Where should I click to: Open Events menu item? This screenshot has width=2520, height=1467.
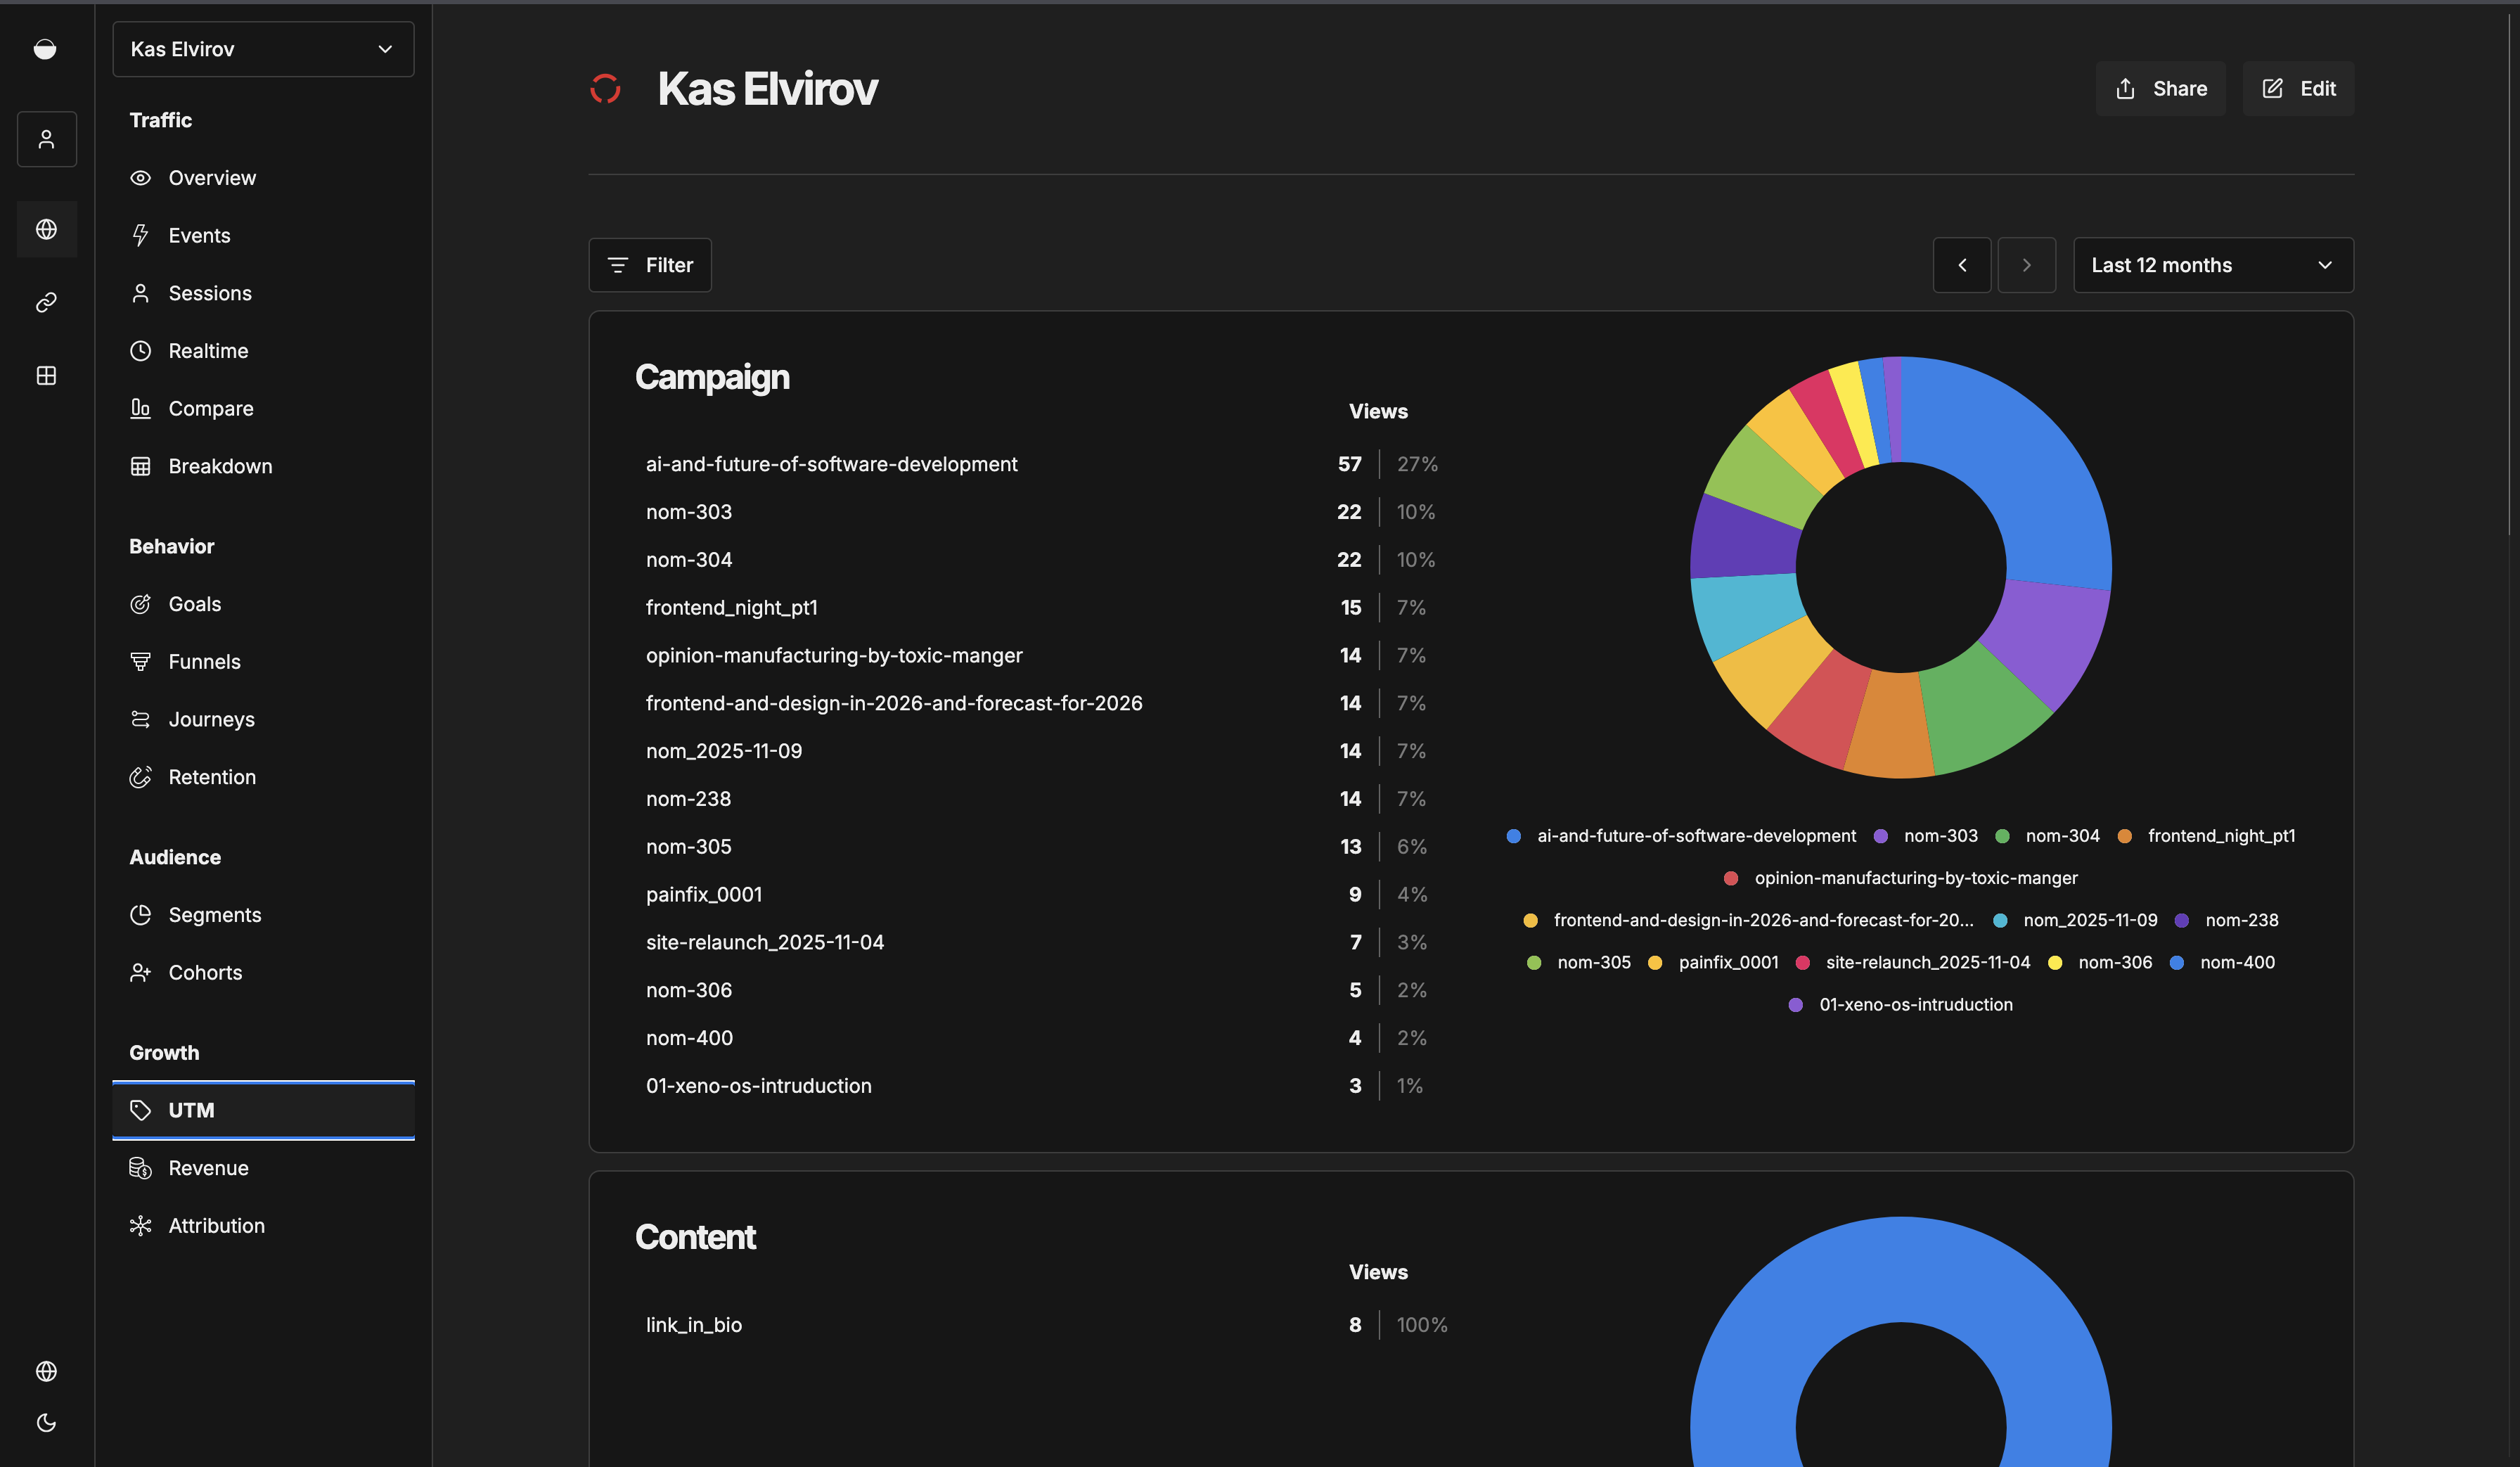263,235
